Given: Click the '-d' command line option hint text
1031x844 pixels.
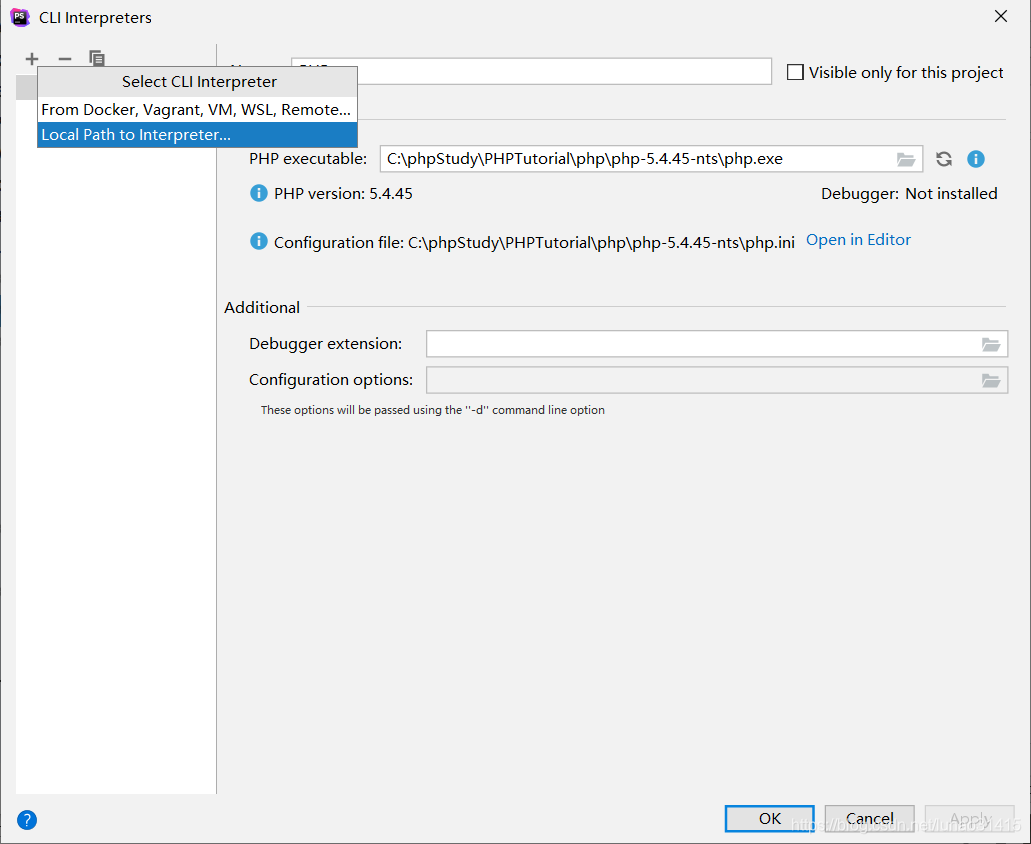Looking at the screenshot, I should [x=433, y=410].
